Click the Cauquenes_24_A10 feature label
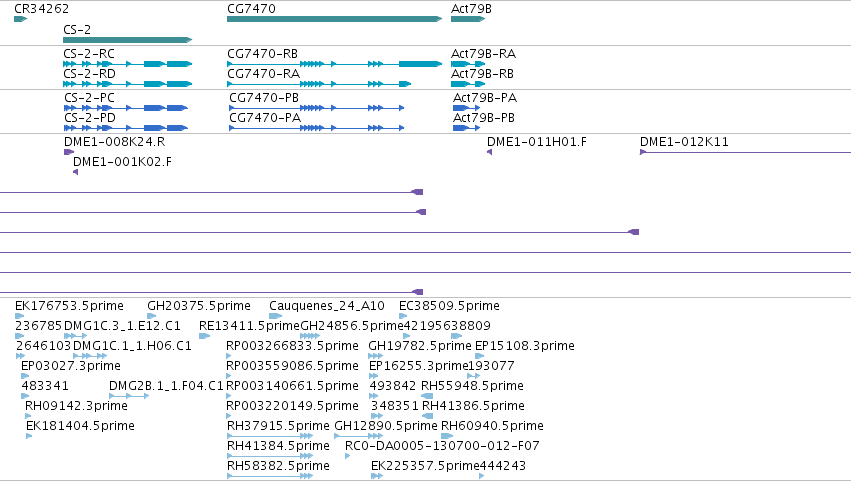 327,306
